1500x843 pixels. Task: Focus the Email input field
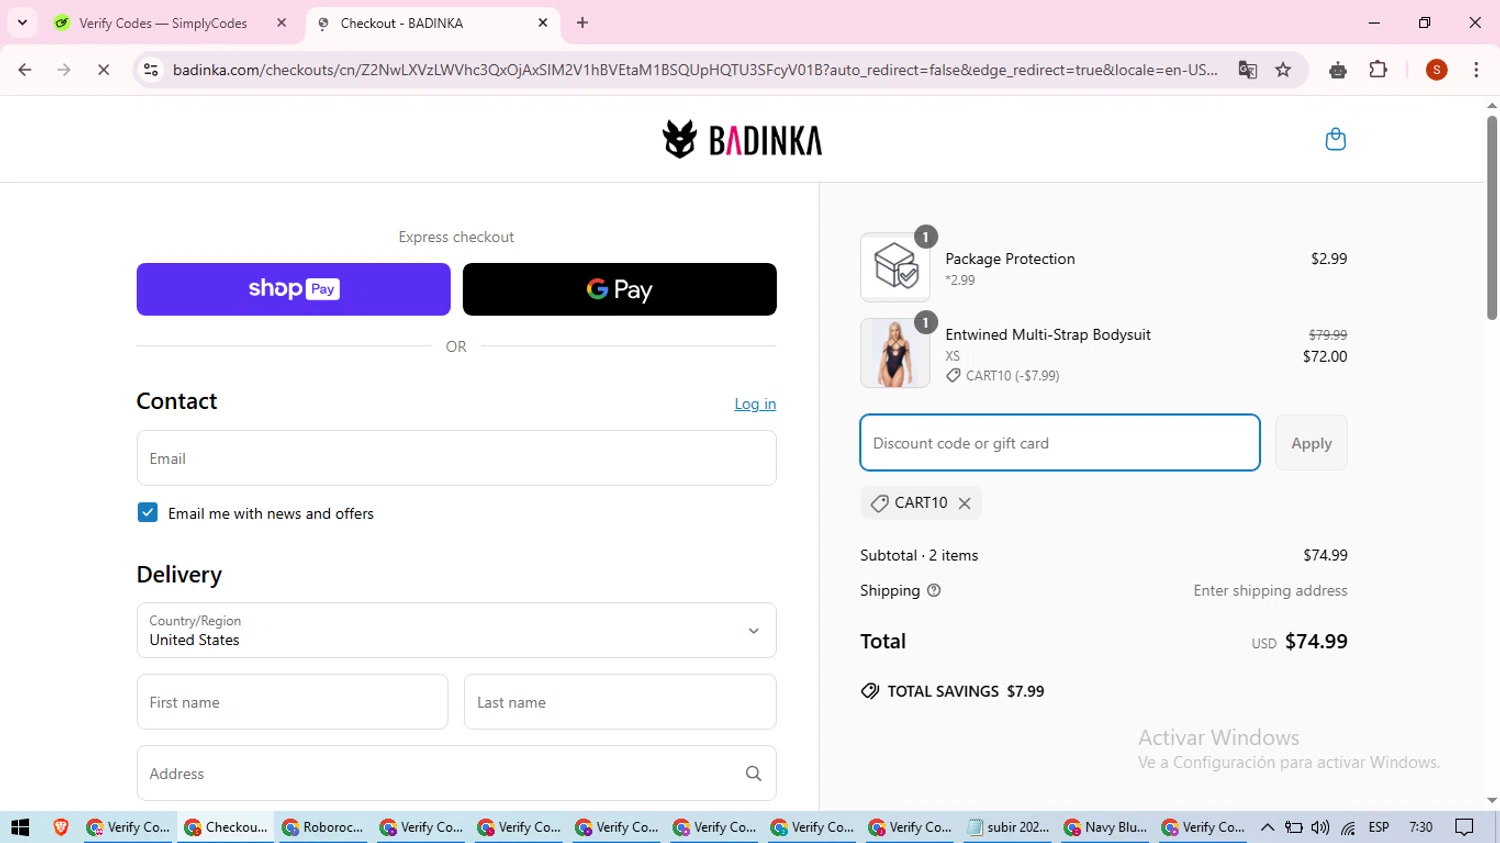coord(456,458)
